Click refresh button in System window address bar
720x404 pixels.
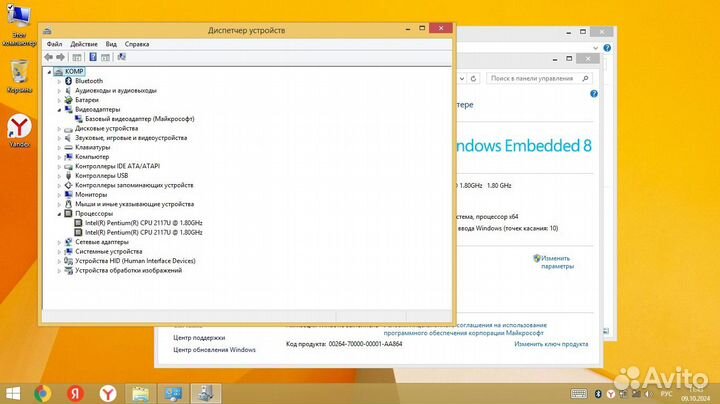[x=473, y=79]
